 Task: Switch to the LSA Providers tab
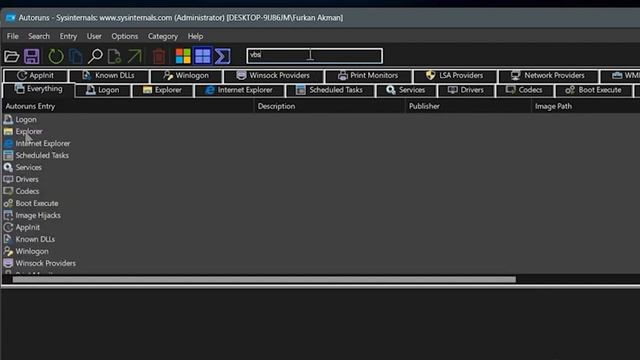(x=455, y=76)
